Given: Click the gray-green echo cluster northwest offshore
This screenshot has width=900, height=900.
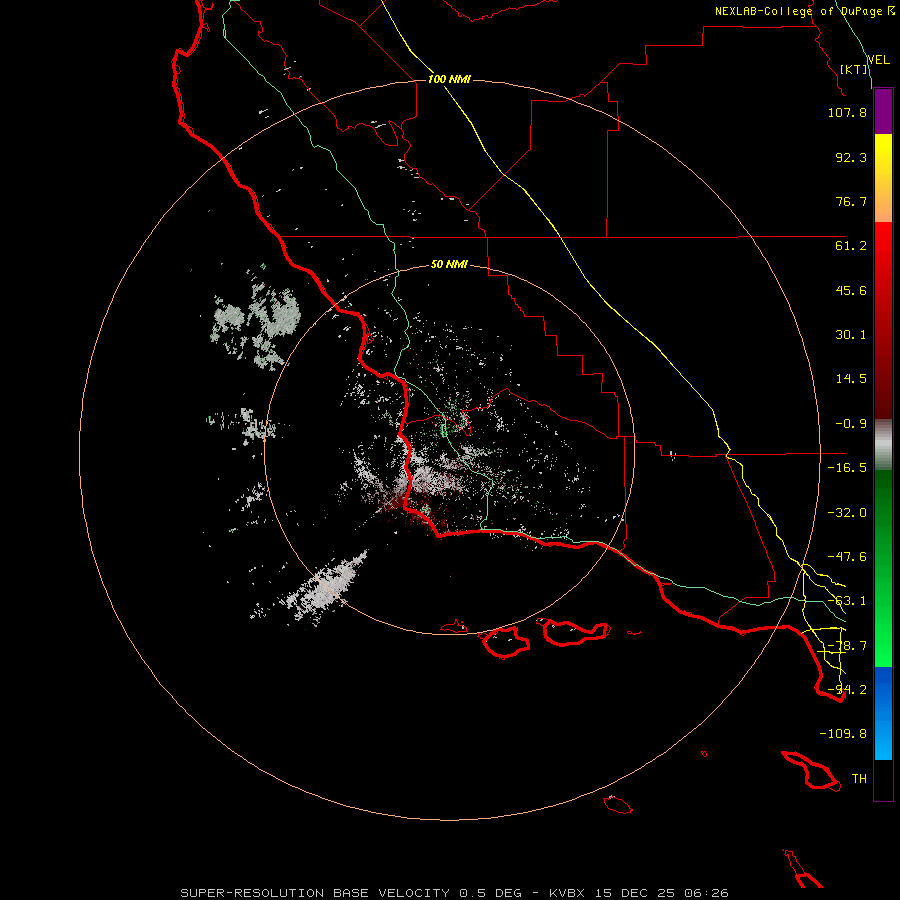Looking at the screenshot, I should click(255, 319).
